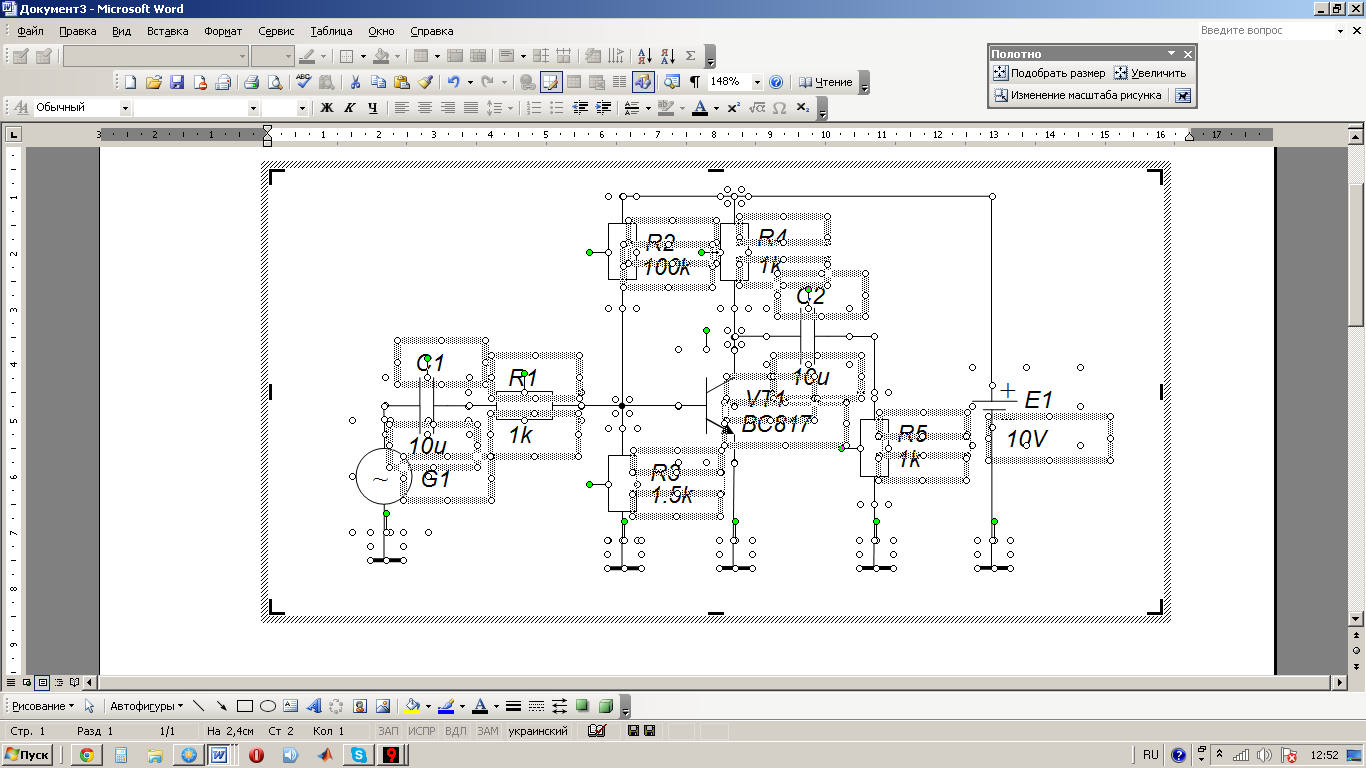Create a new blank document

(x=130, y=82)
